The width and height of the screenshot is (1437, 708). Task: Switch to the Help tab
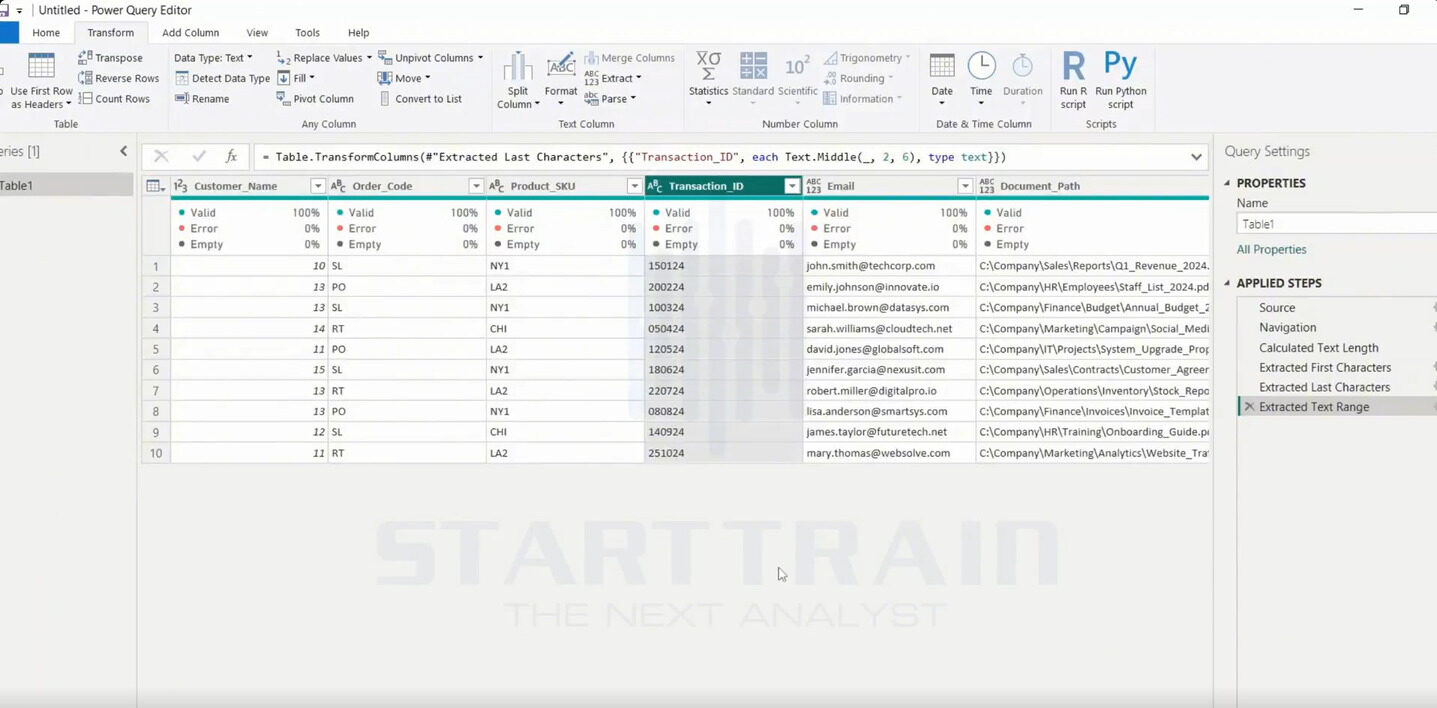tap(358, 33)
